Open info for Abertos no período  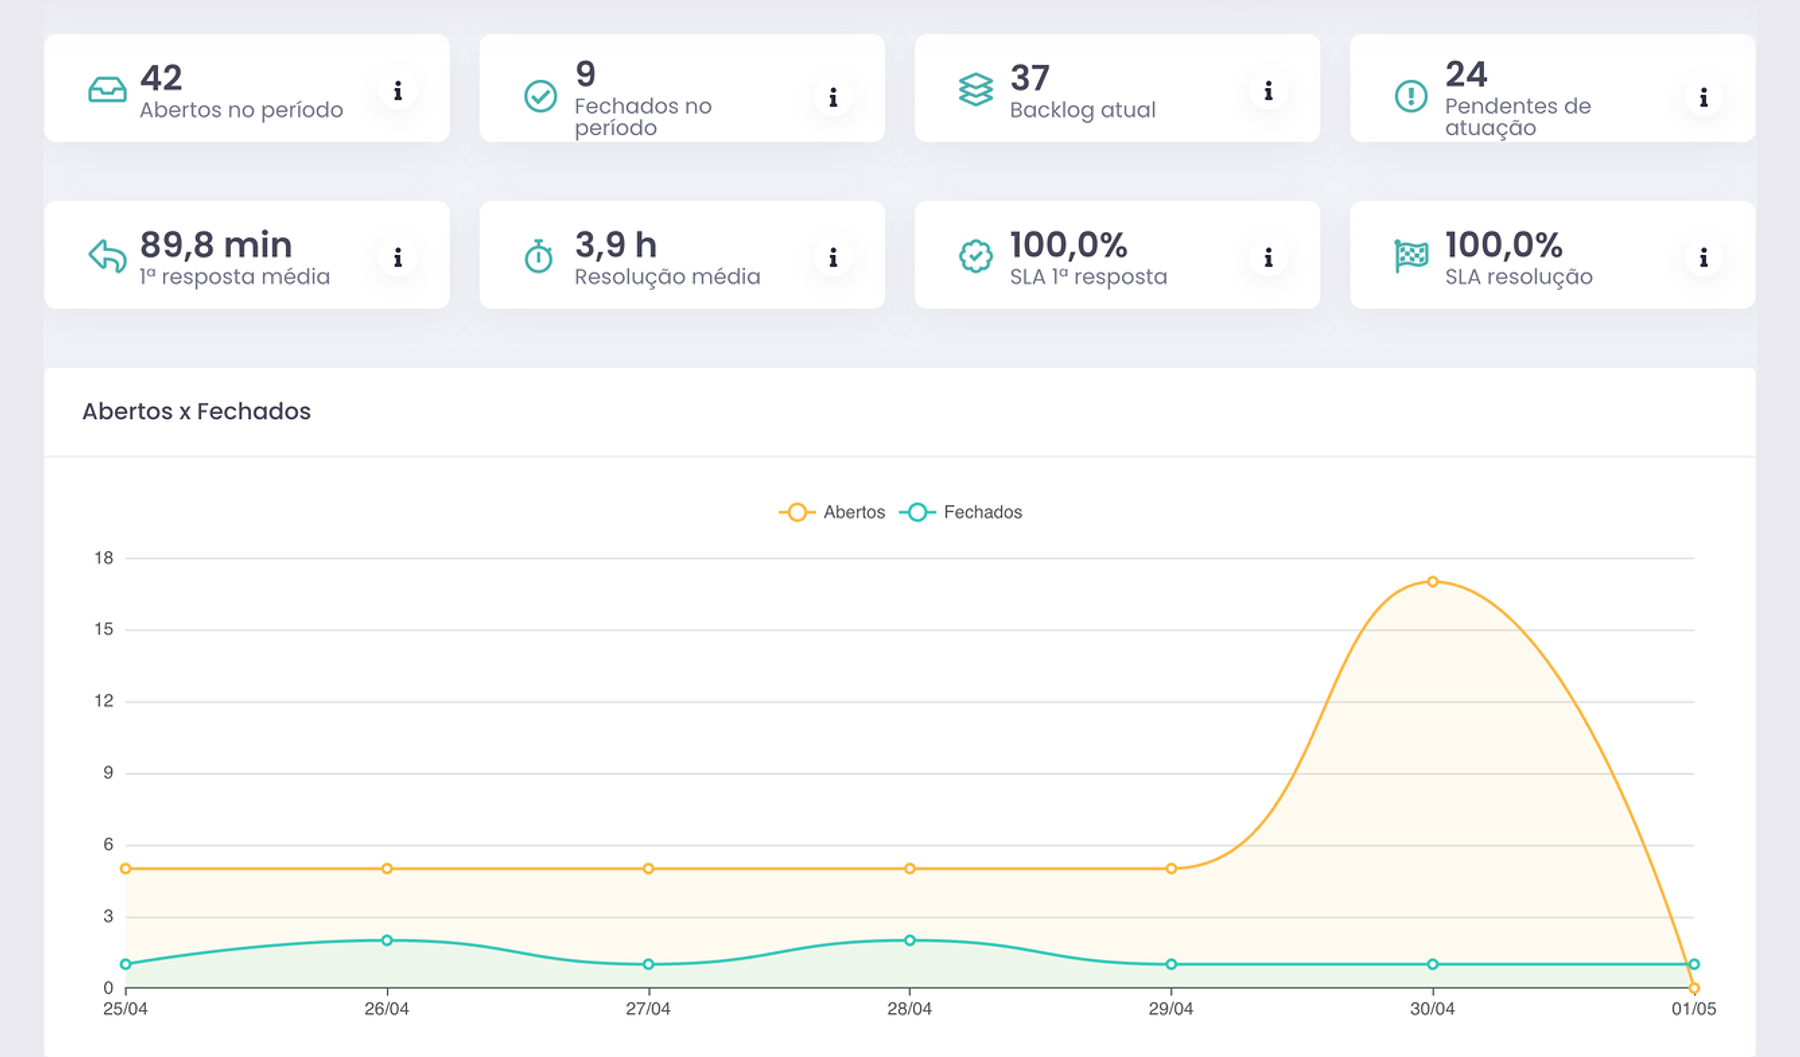tap(398, 91)
